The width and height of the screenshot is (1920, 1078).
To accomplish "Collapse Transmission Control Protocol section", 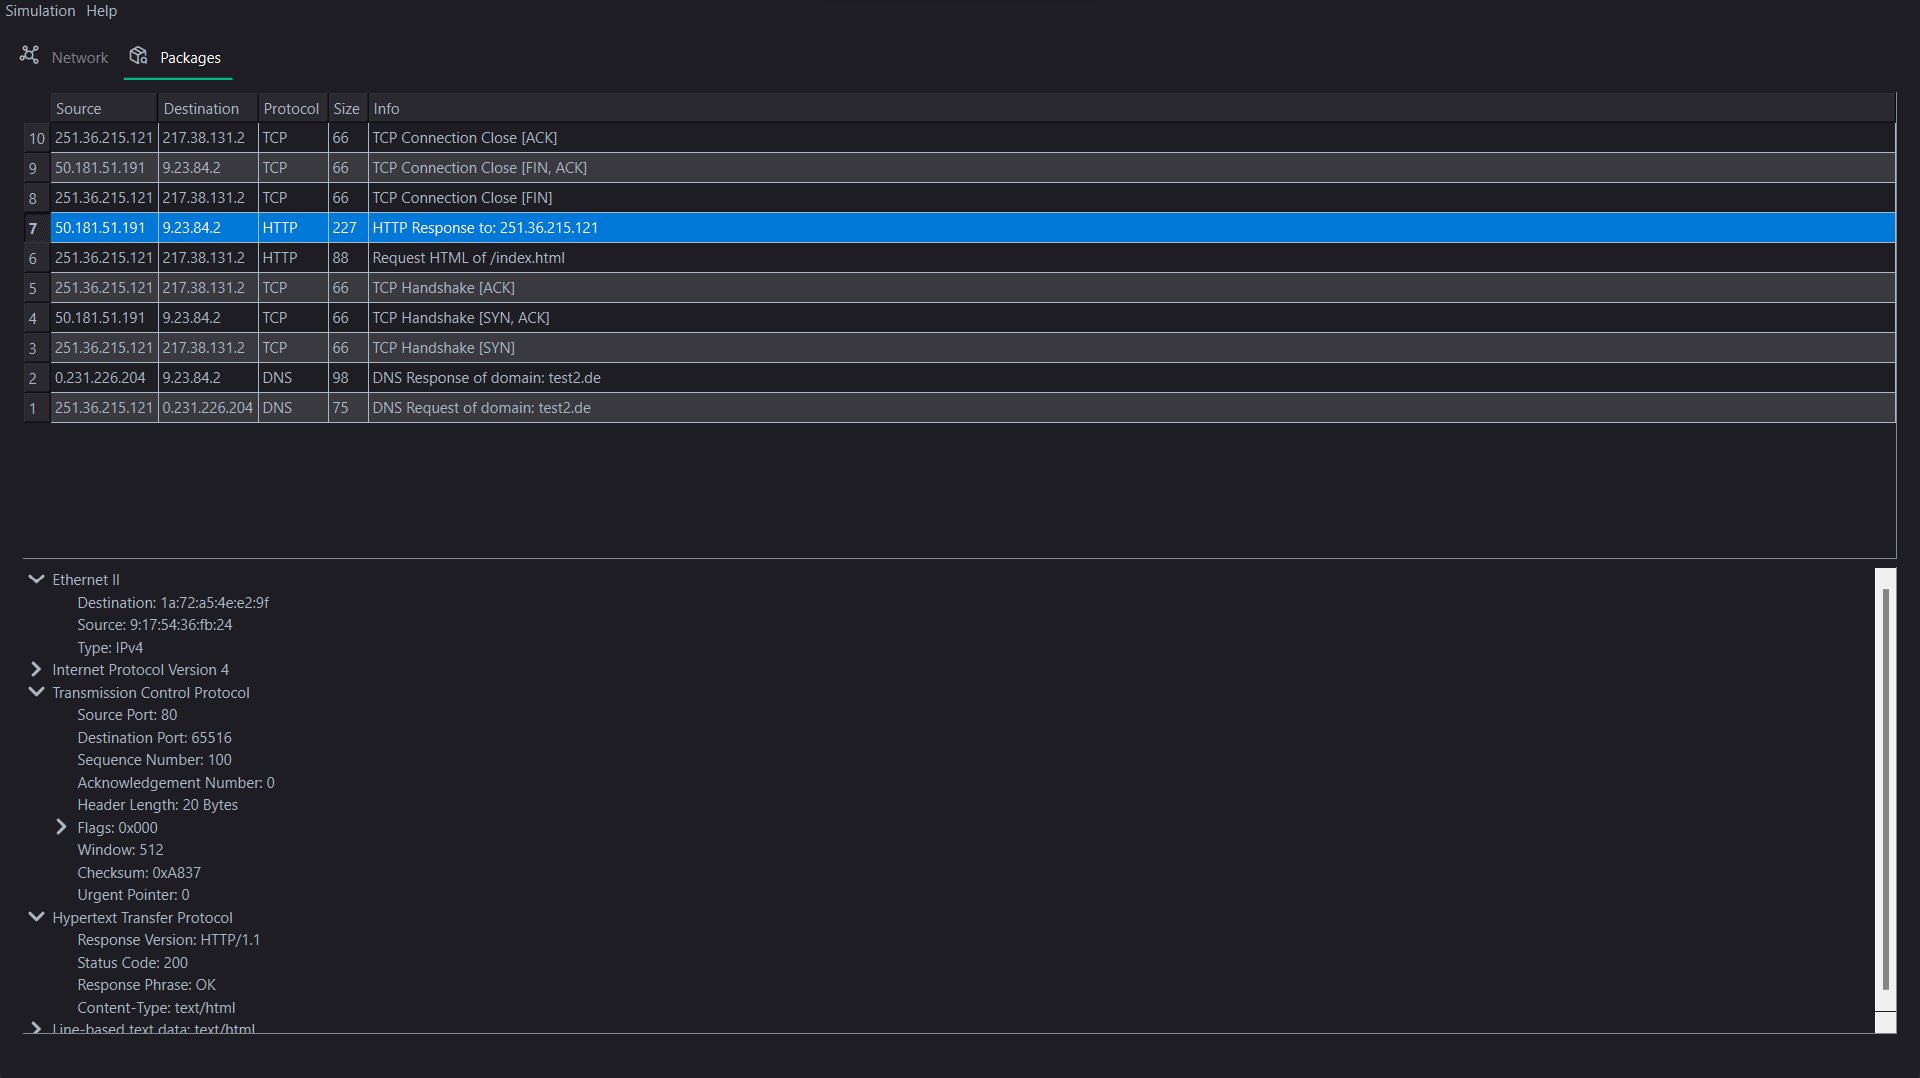I will point(36,692).
